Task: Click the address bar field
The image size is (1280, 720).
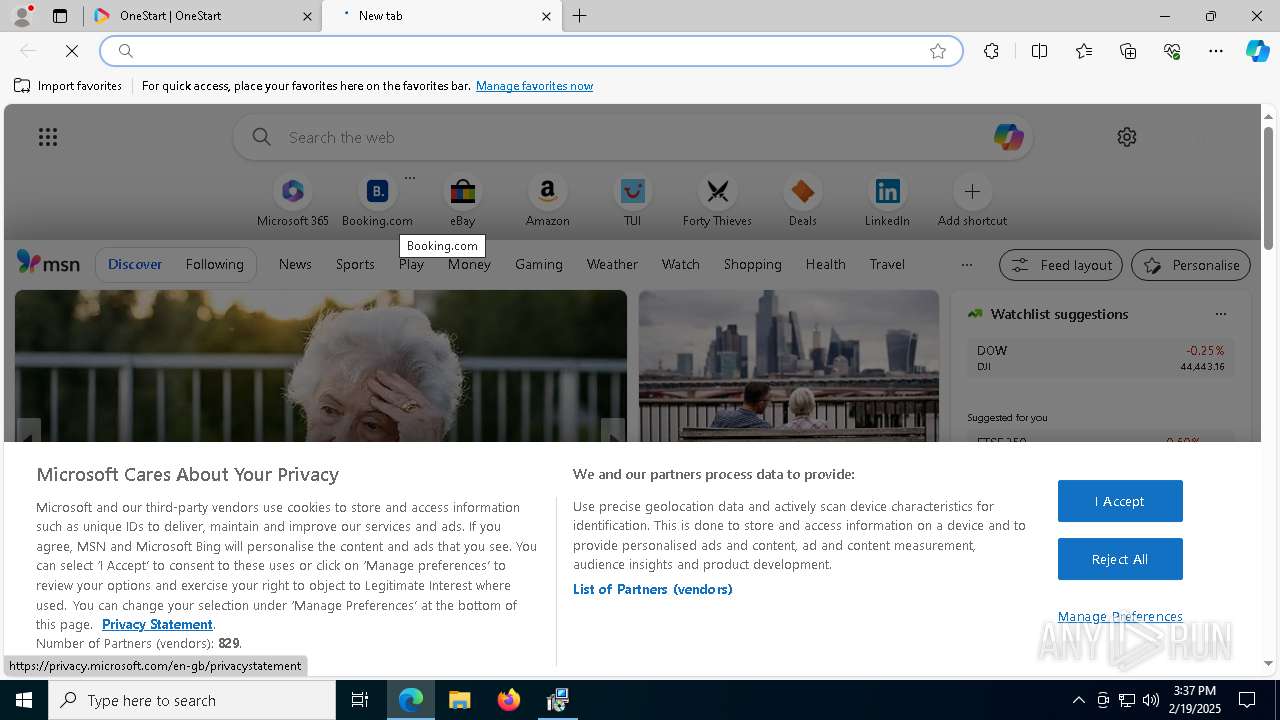Action: pyautogui.click(x=530, y=51)
